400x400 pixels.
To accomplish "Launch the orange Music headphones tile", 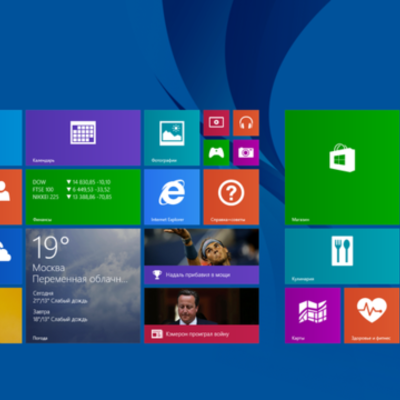I will coord(246,123).
